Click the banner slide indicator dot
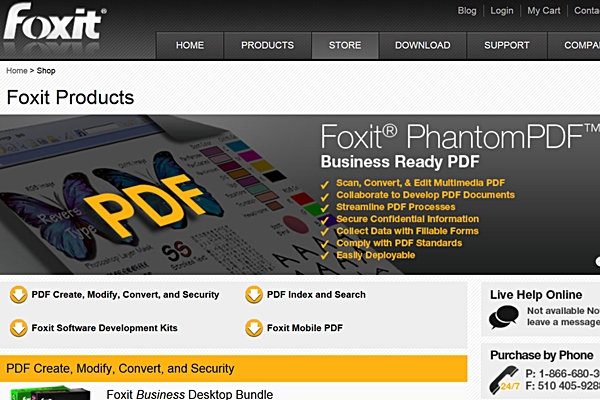The height and width of the screenshot is (400, 600). (x=598, y=261)
